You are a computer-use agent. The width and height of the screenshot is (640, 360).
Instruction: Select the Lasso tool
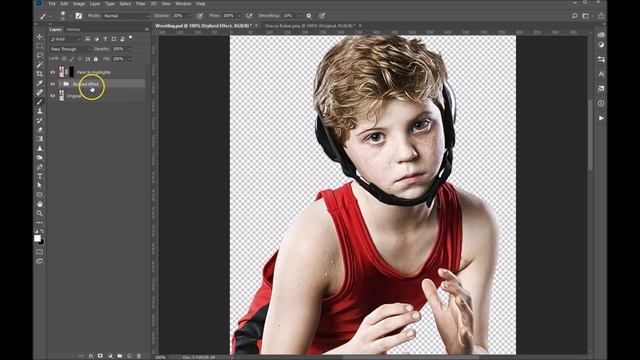tap(40, 55)
